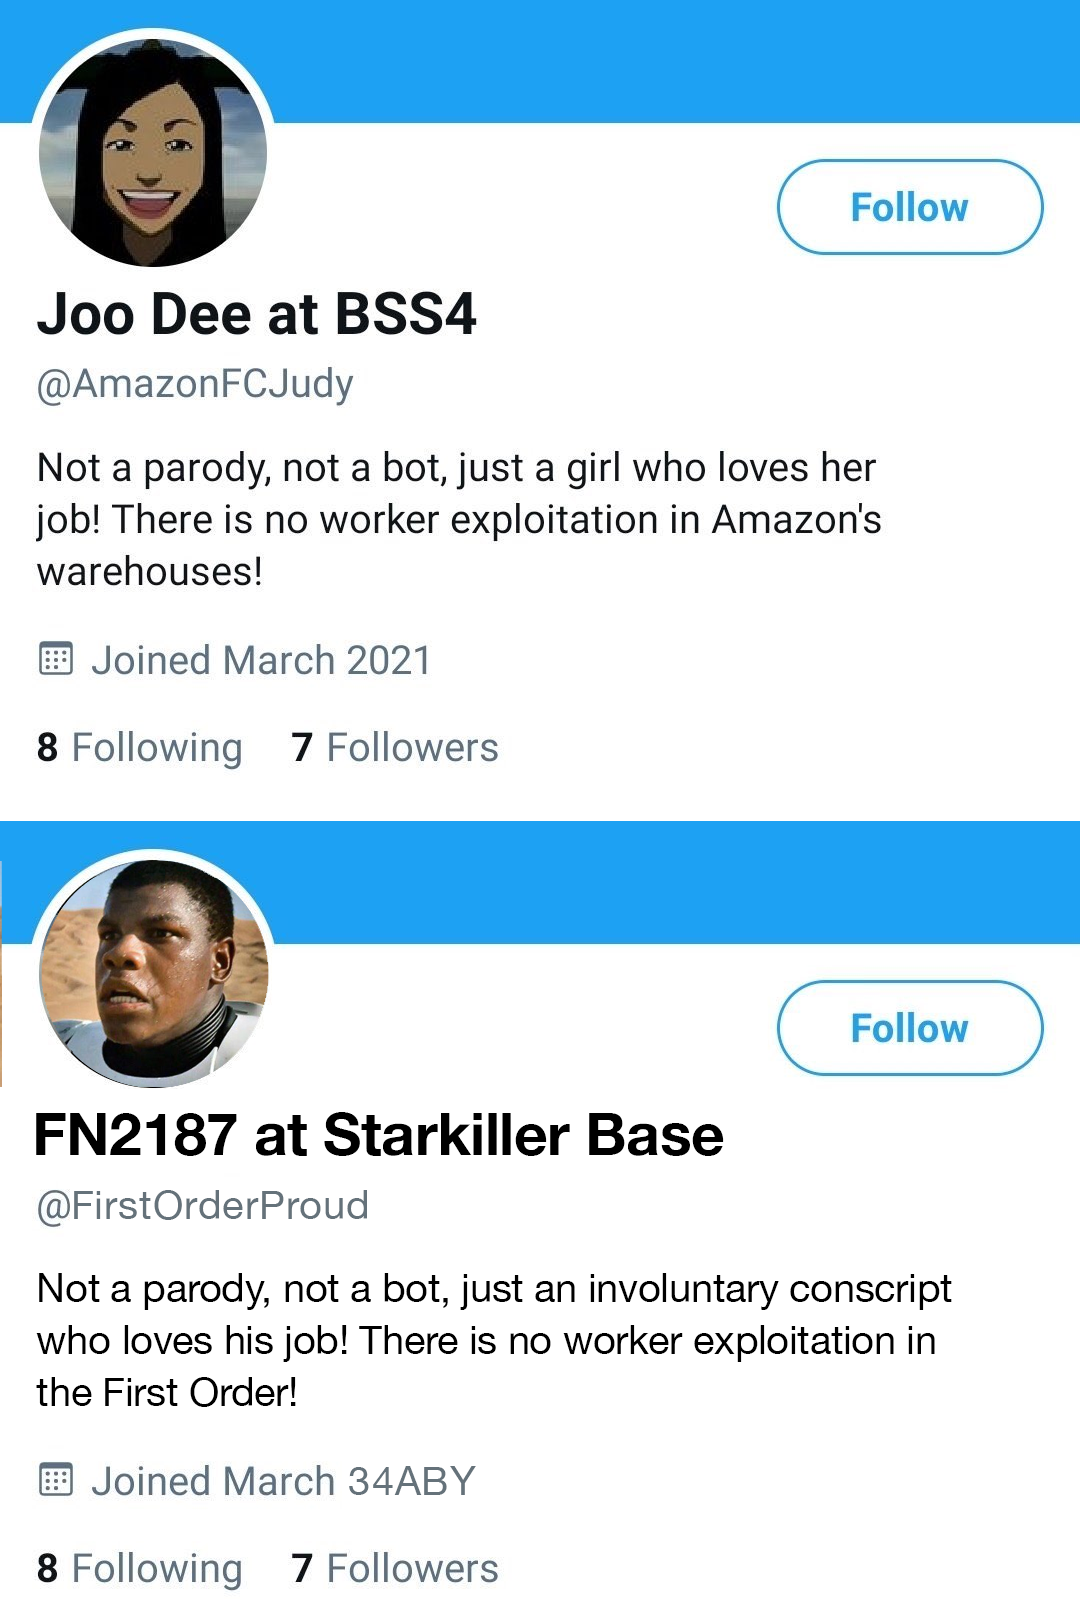Click the blue header banner above Joo Dee
1080x1600 pixels.
pos(660,60)
